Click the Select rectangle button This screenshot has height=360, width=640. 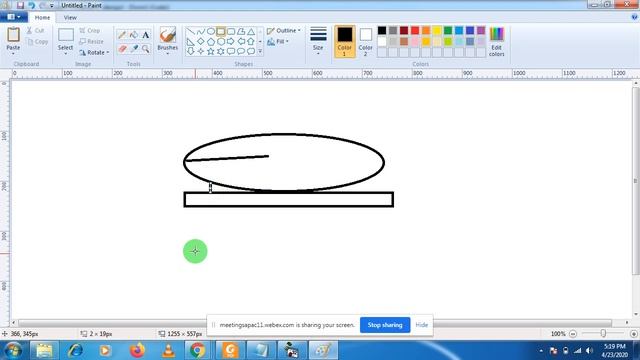(x=65, y=38)
